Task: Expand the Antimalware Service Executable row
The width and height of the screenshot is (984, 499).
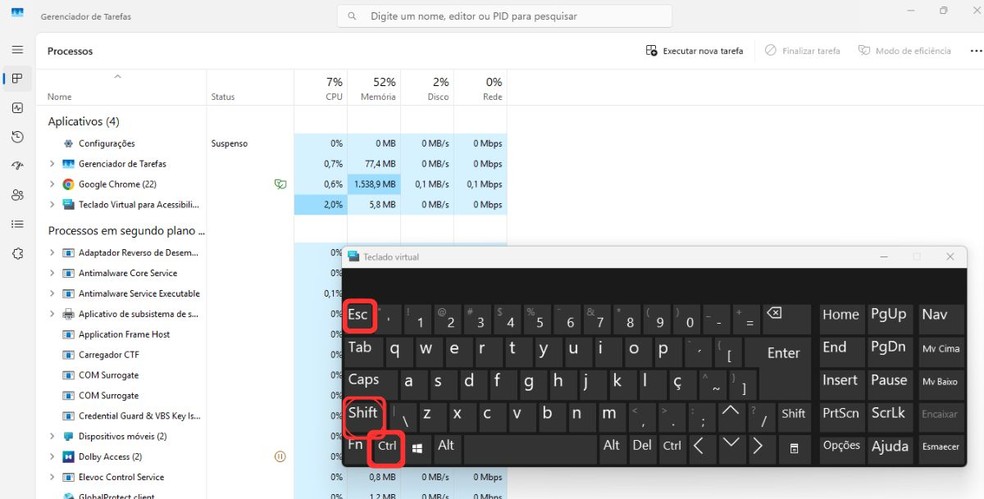Action: pyautogui.click(x=52, y=294)
